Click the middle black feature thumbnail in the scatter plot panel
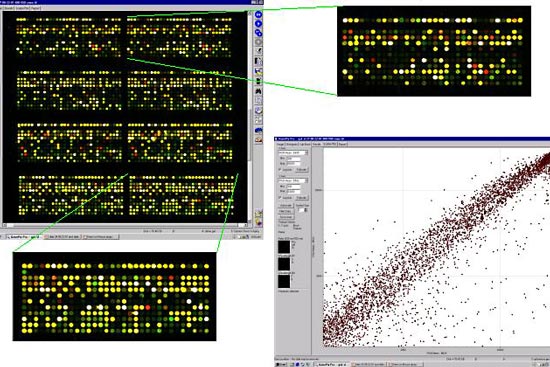This screenshot has height=367, width=550. click(284, 264)
